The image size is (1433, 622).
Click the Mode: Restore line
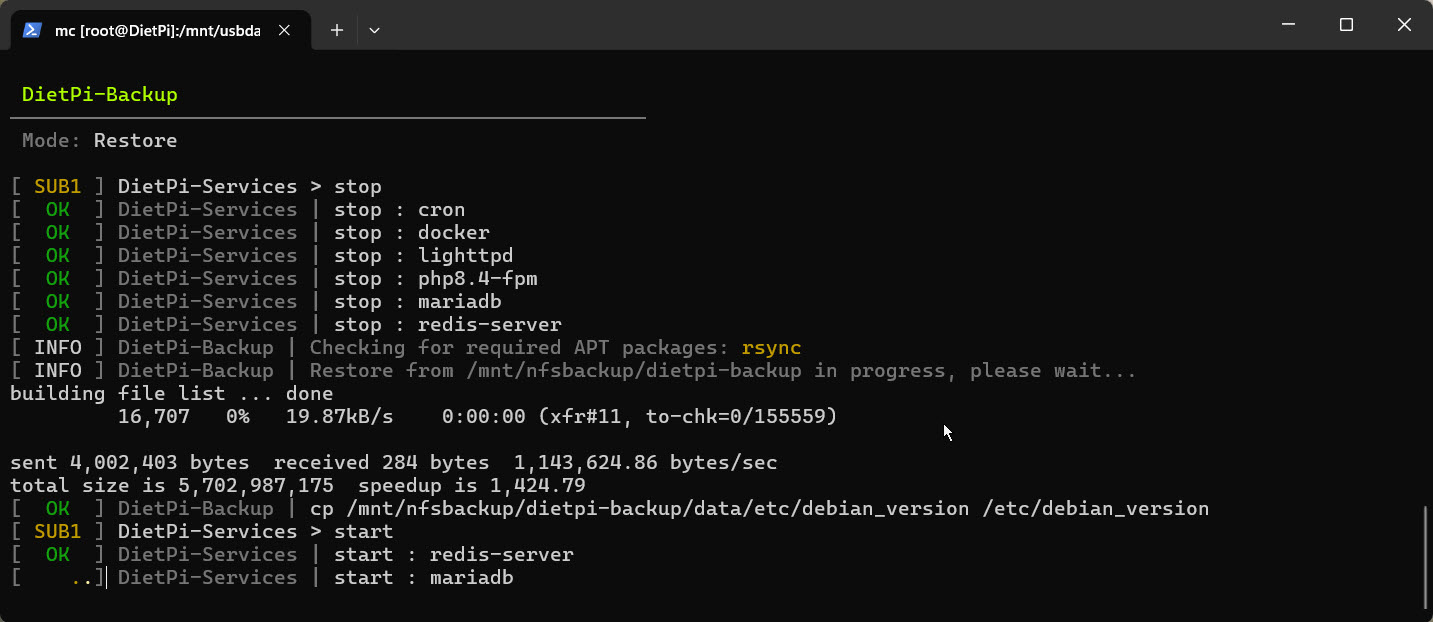pos(99,141)
